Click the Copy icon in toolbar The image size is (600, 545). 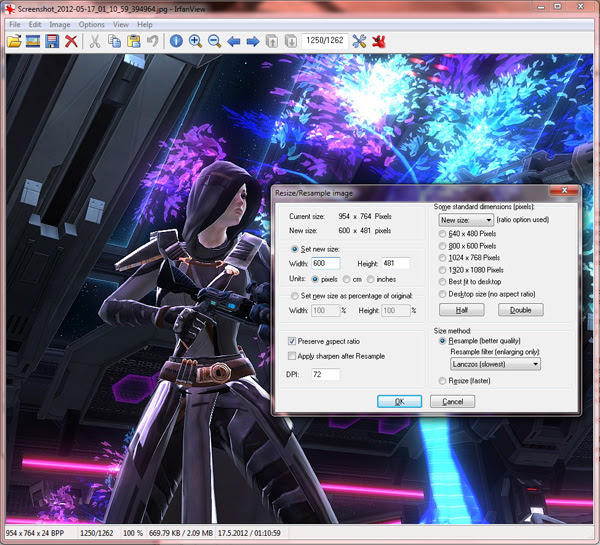[114, 41]
